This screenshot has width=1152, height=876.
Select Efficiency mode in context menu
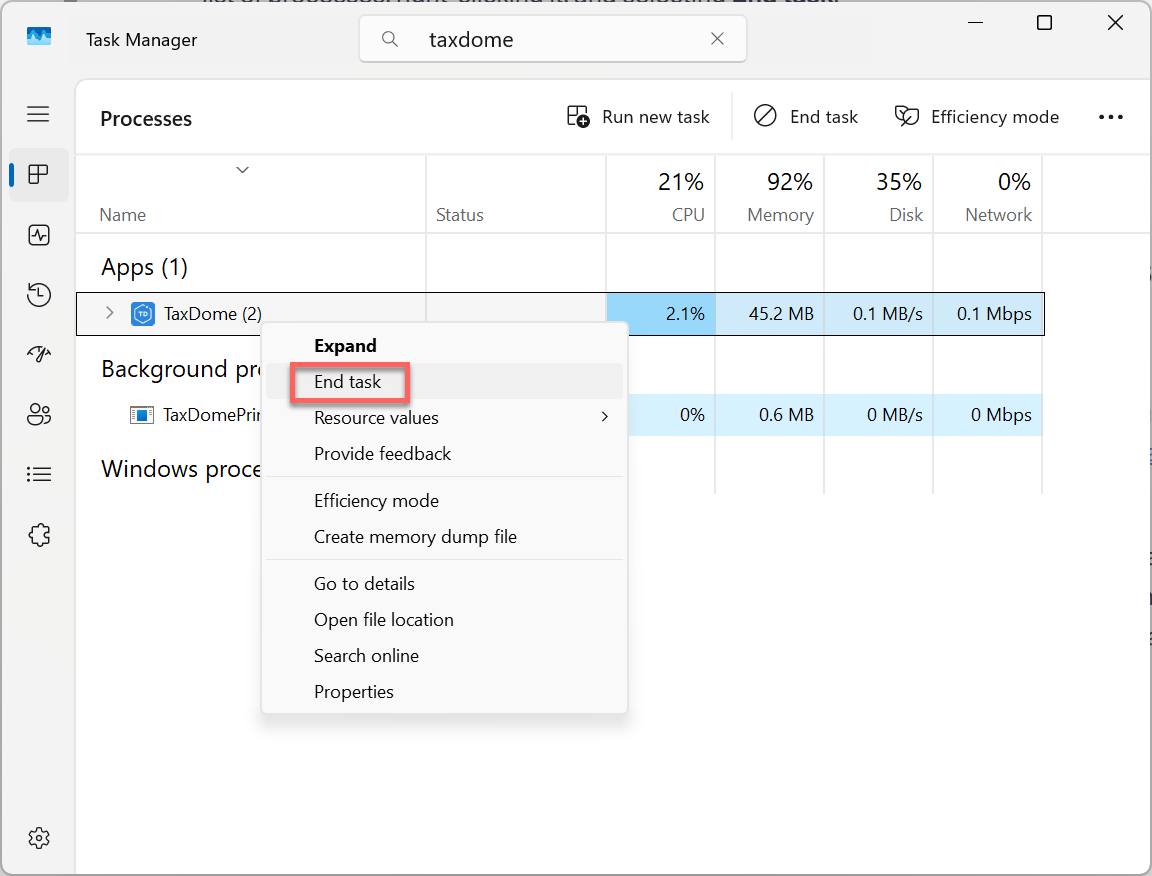click(444, 500)
